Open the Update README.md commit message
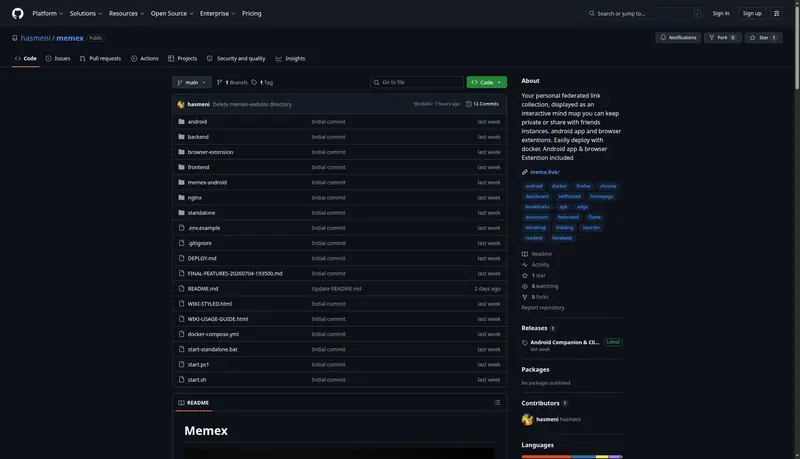The height and width of the screenshot is (459, 800). tap(336, 289)
